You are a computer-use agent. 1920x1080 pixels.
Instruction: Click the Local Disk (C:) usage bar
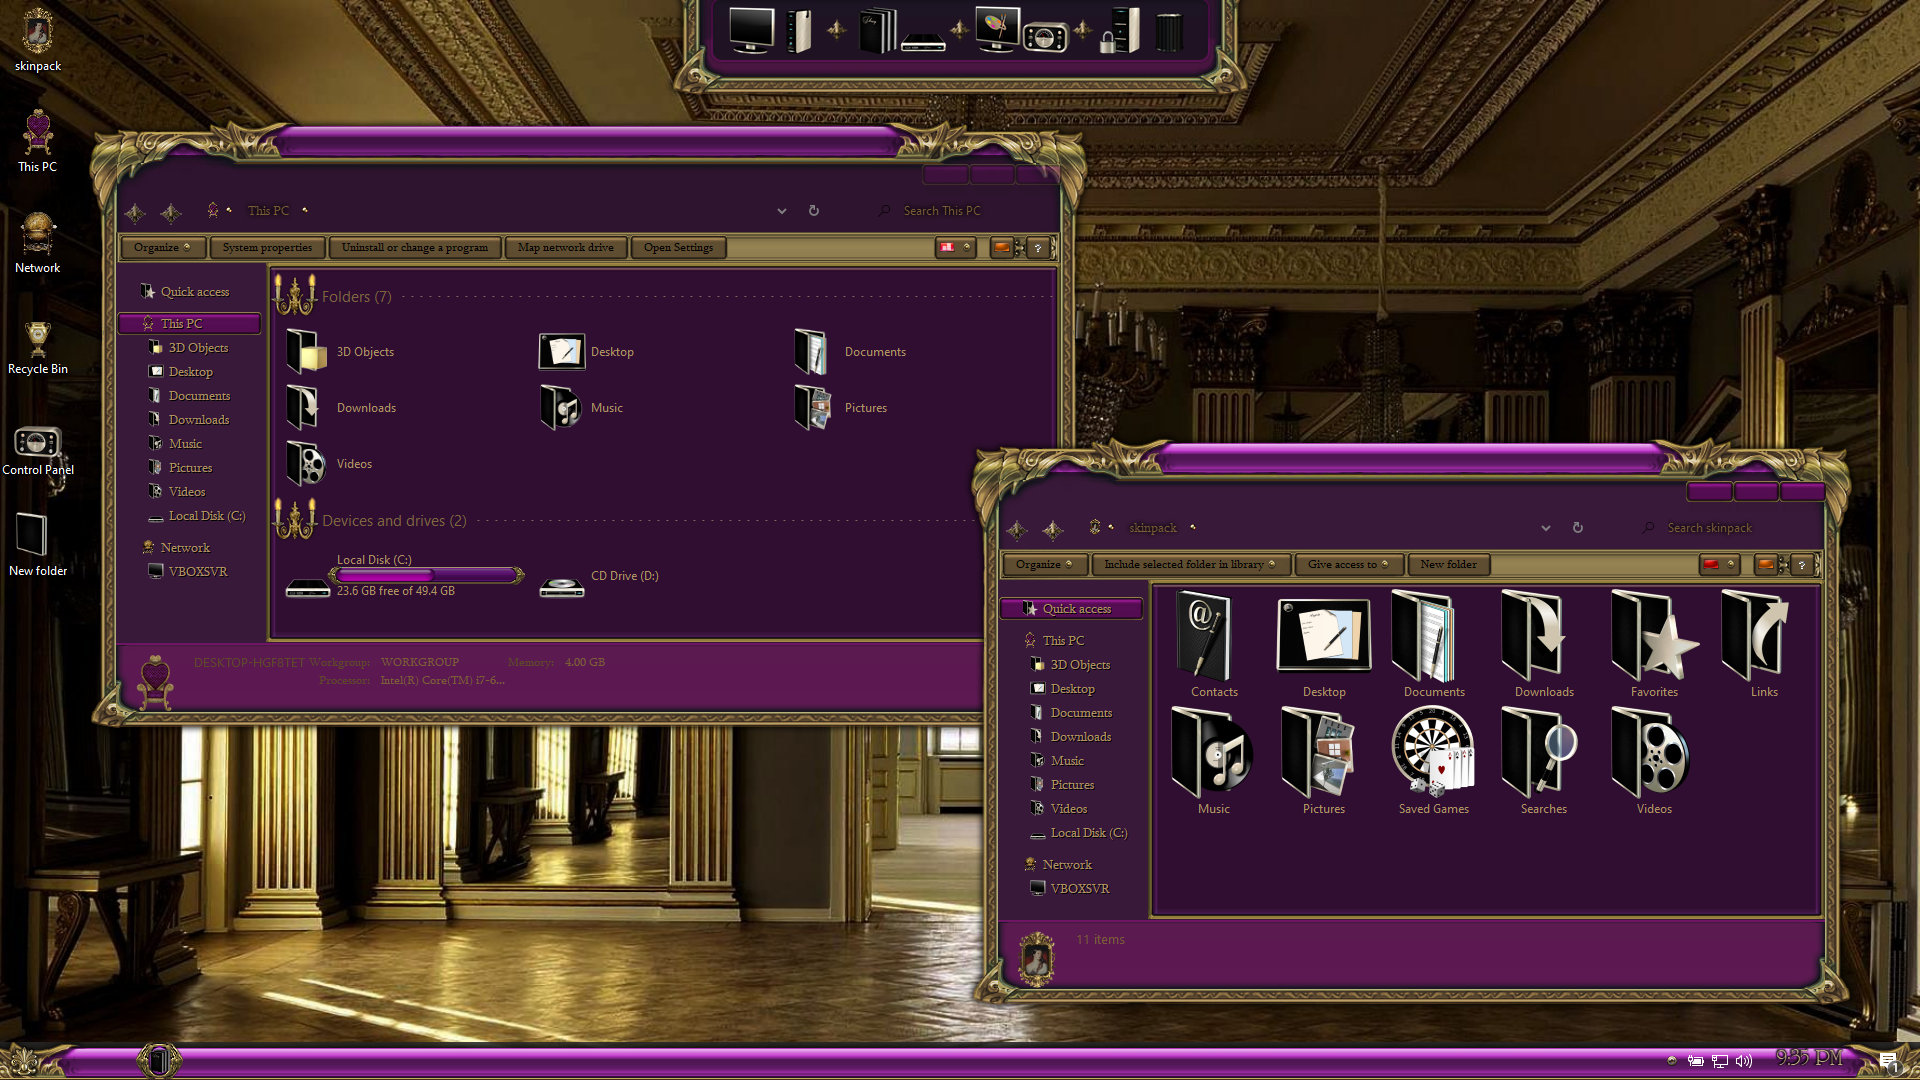(426, 575)
